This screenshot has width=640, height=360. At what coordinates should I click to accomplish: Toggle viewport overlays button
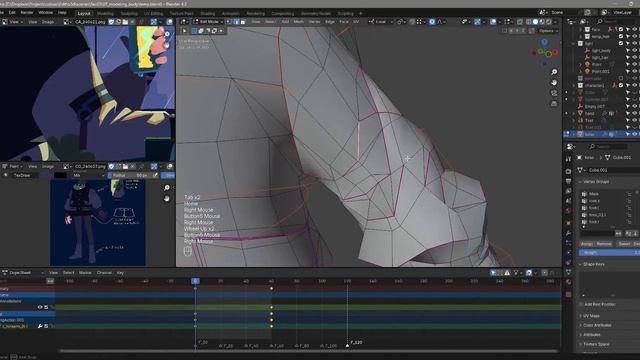493,22
